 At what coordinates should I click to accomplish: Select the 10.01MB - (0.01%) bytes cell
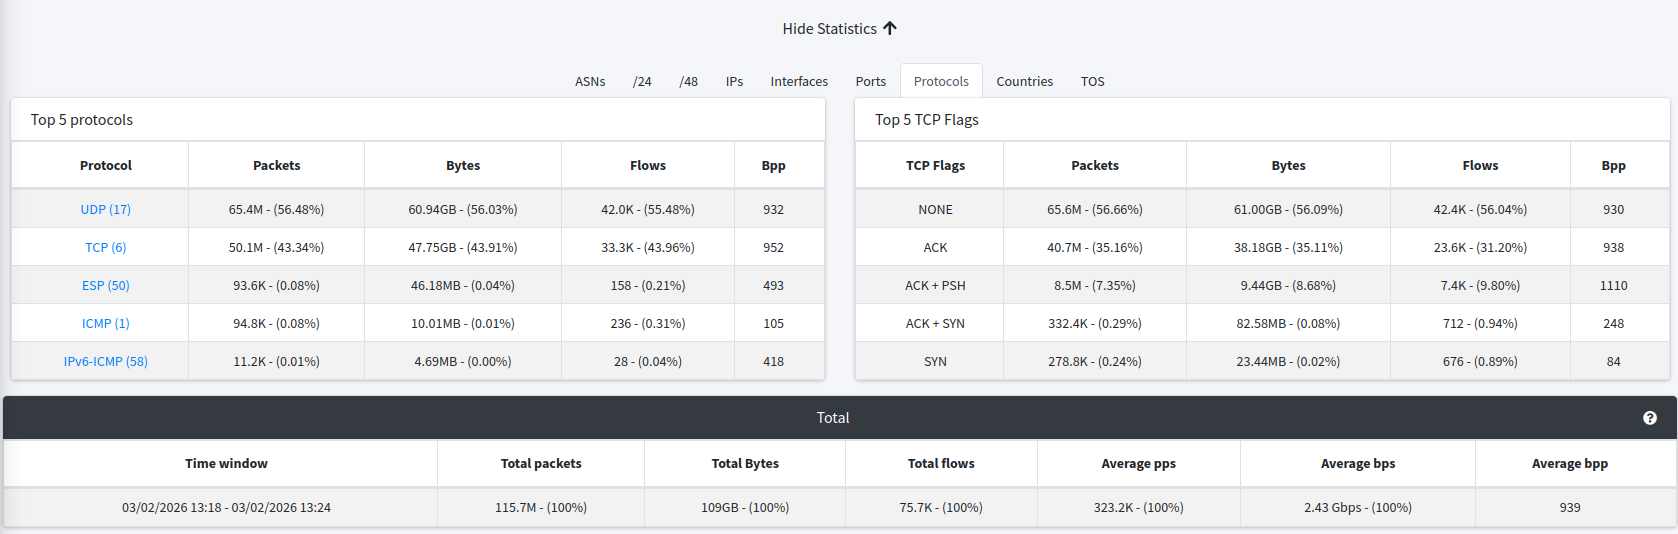tap(463, 324)
